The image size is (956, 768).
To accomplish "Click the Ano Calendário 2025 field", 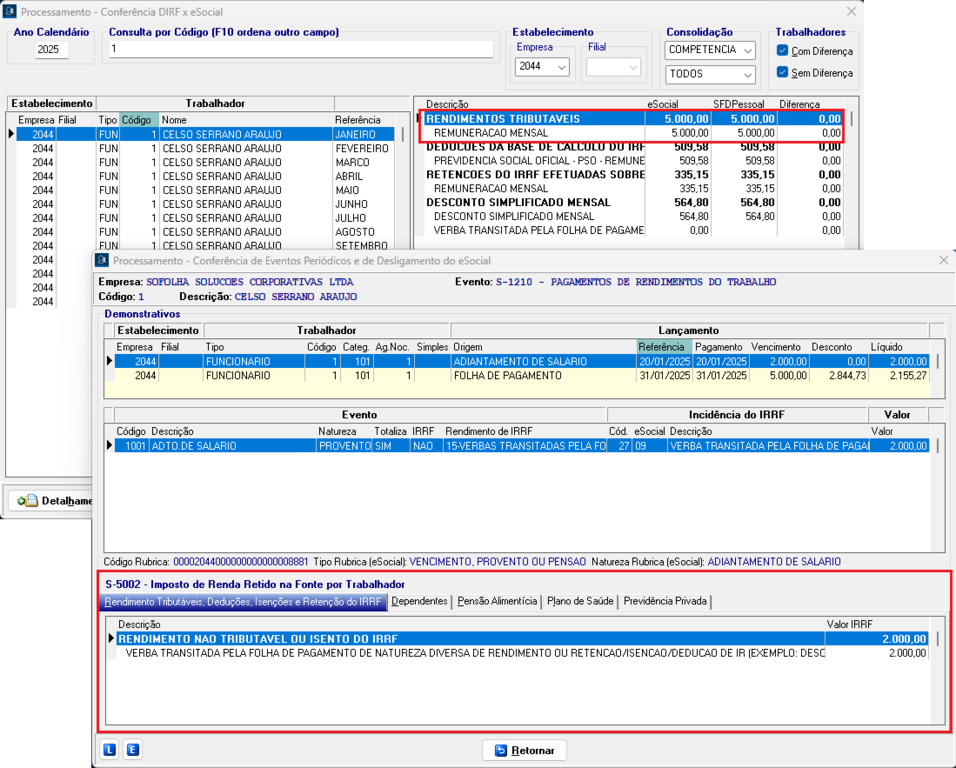I will [51, 49].
